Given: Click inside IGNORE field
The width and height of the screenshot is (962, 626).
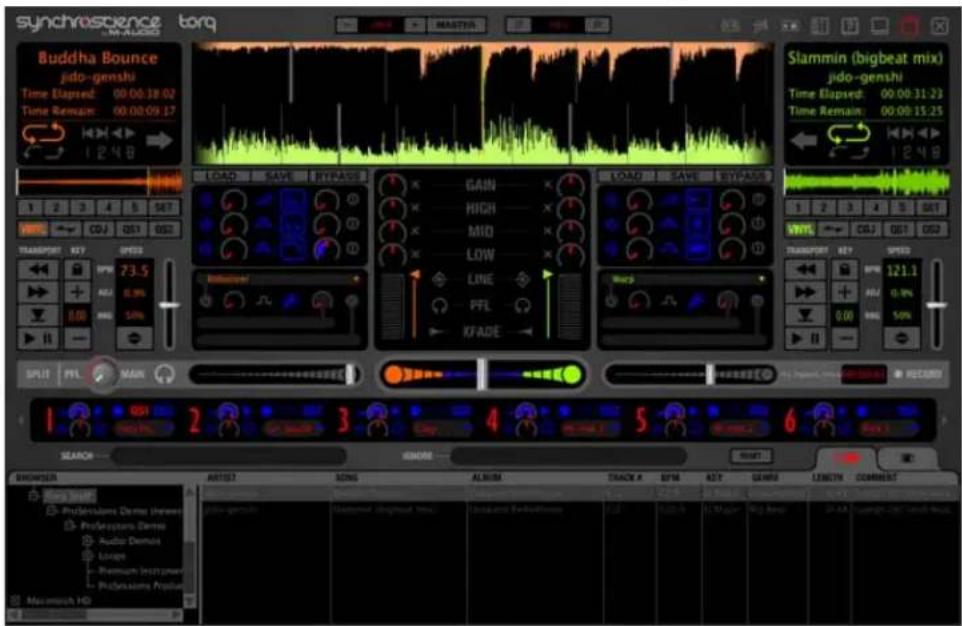Looking at the screenshot, I should point(569,456).
